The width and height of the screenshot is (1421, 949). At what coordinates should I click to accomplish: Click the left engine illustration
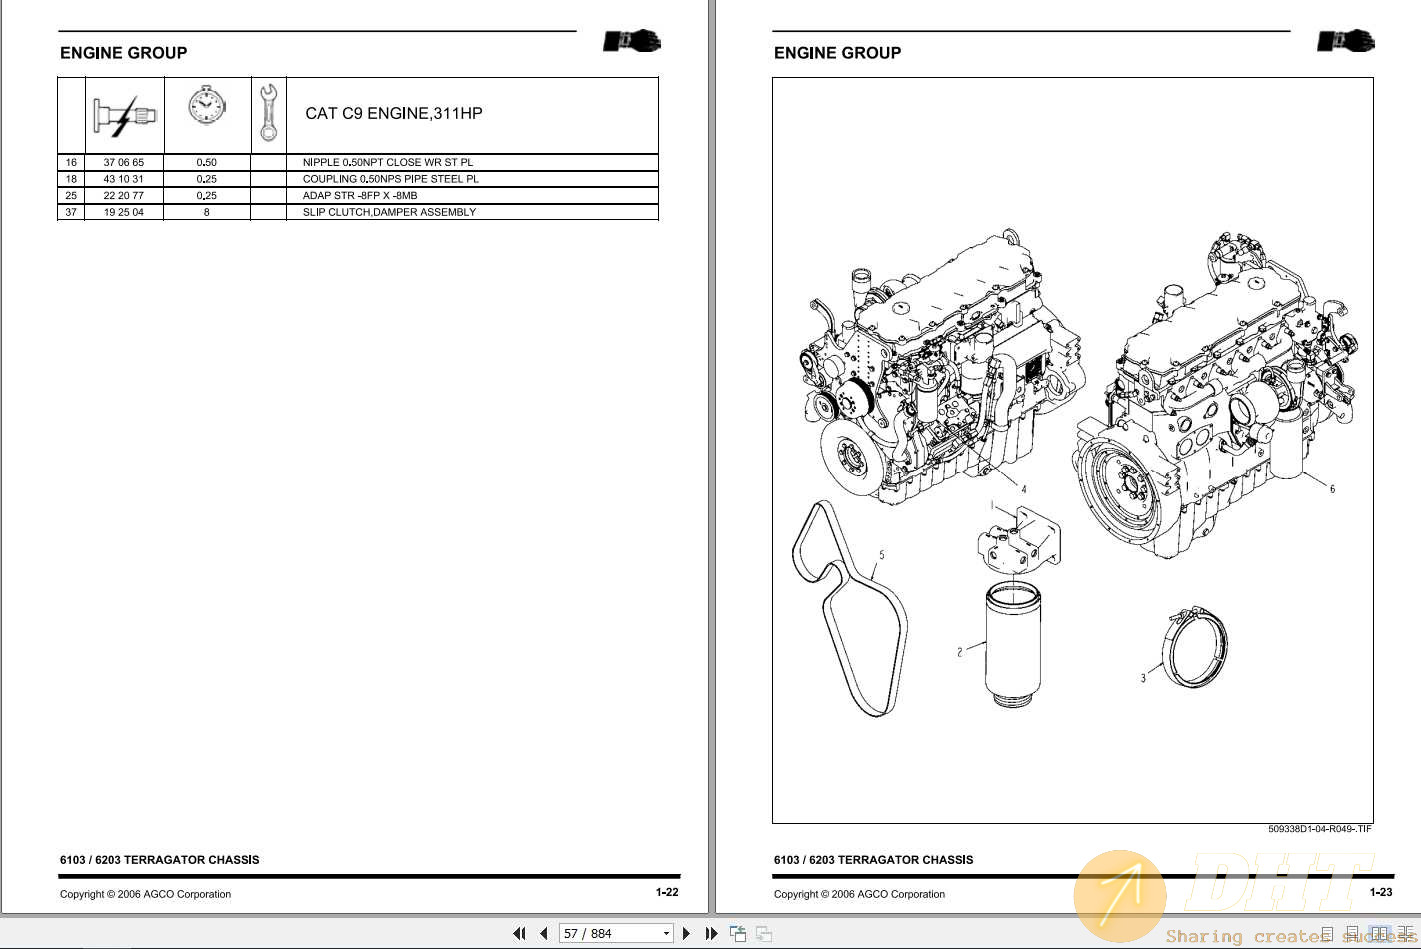(940, 365)
